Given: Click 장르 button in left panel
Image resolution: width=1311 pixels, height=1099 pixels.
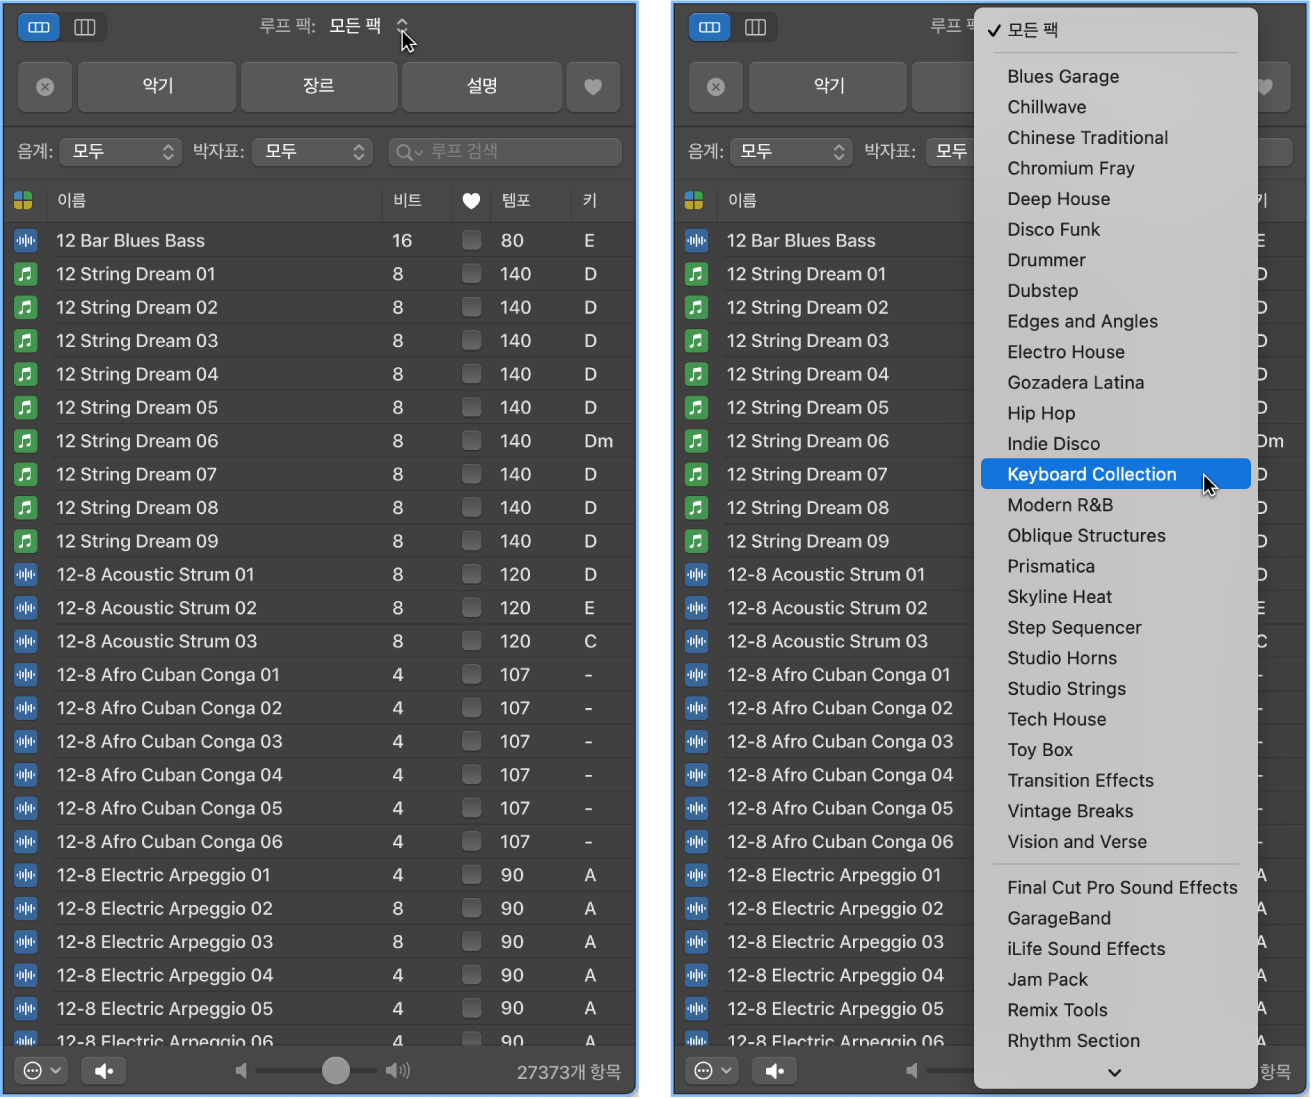Looking at the screenshot, I should click(x=318, y=87).
